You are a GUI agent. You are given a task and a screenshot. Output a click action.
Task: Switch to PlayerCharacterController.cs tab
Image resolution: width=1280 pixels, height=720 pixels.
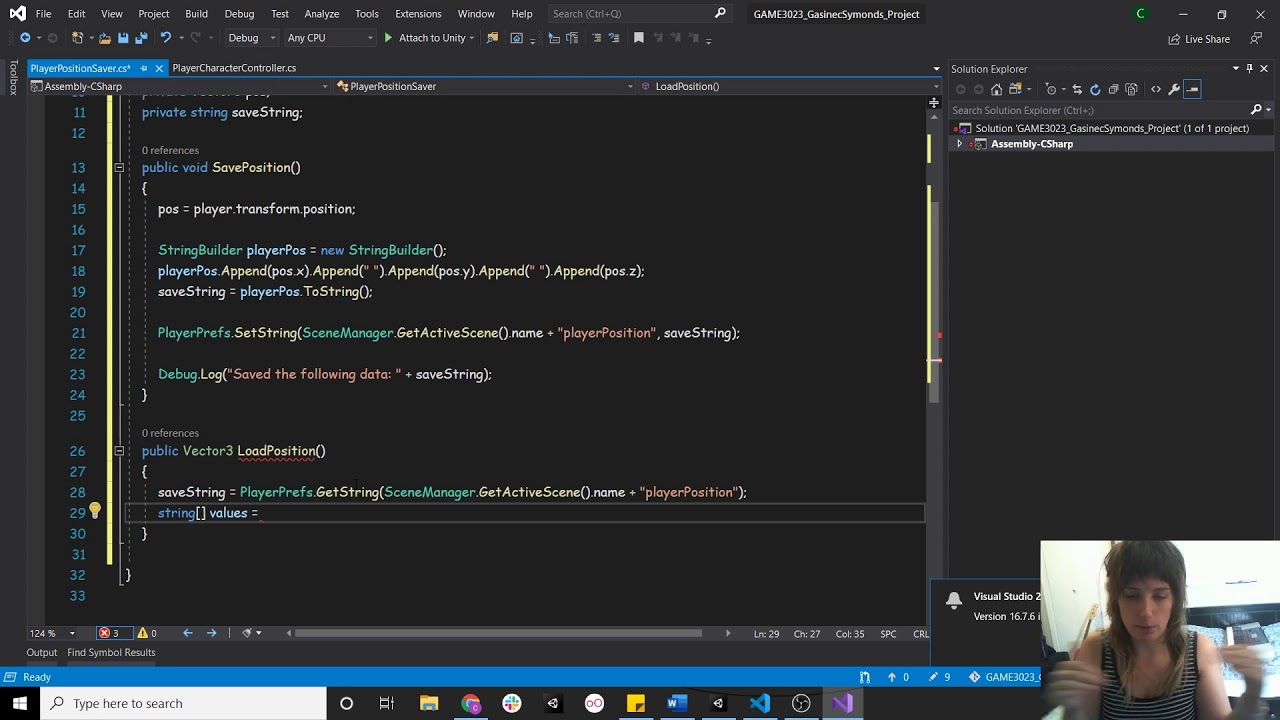(234, 68)
